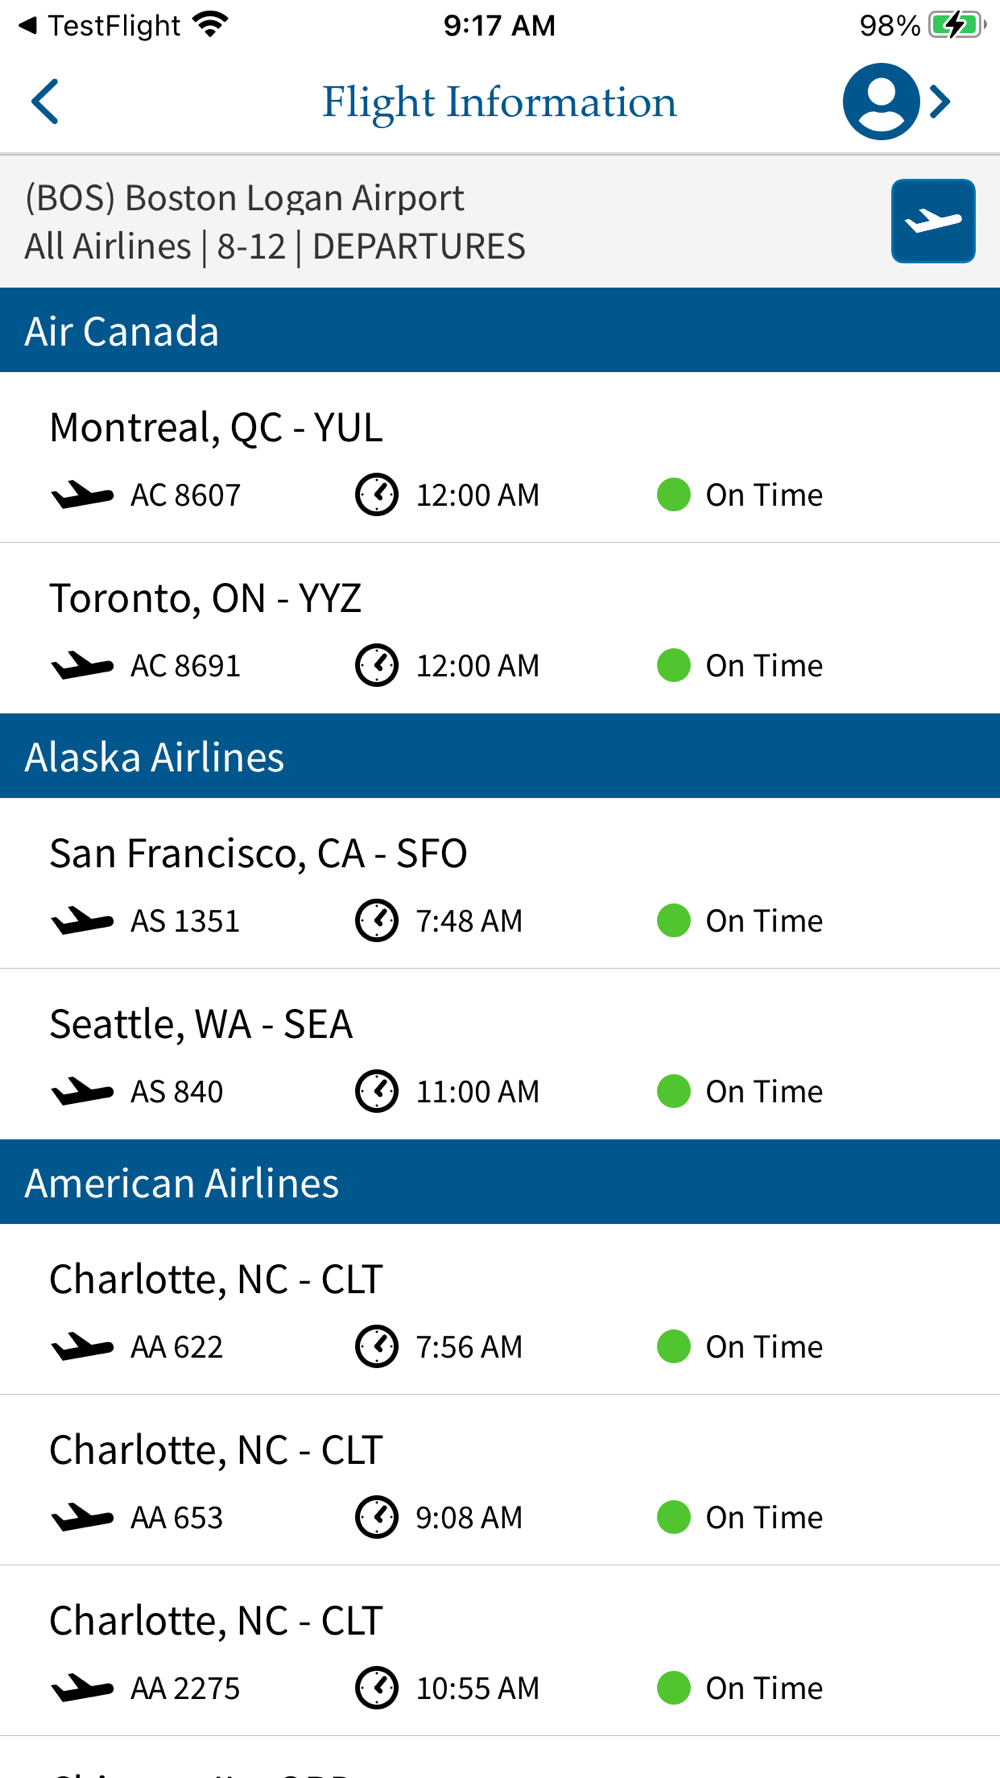Screen dimensions: 1000x1778
Task: Select the AA 653 Charlotte flight row
Action: (500, 1481)
